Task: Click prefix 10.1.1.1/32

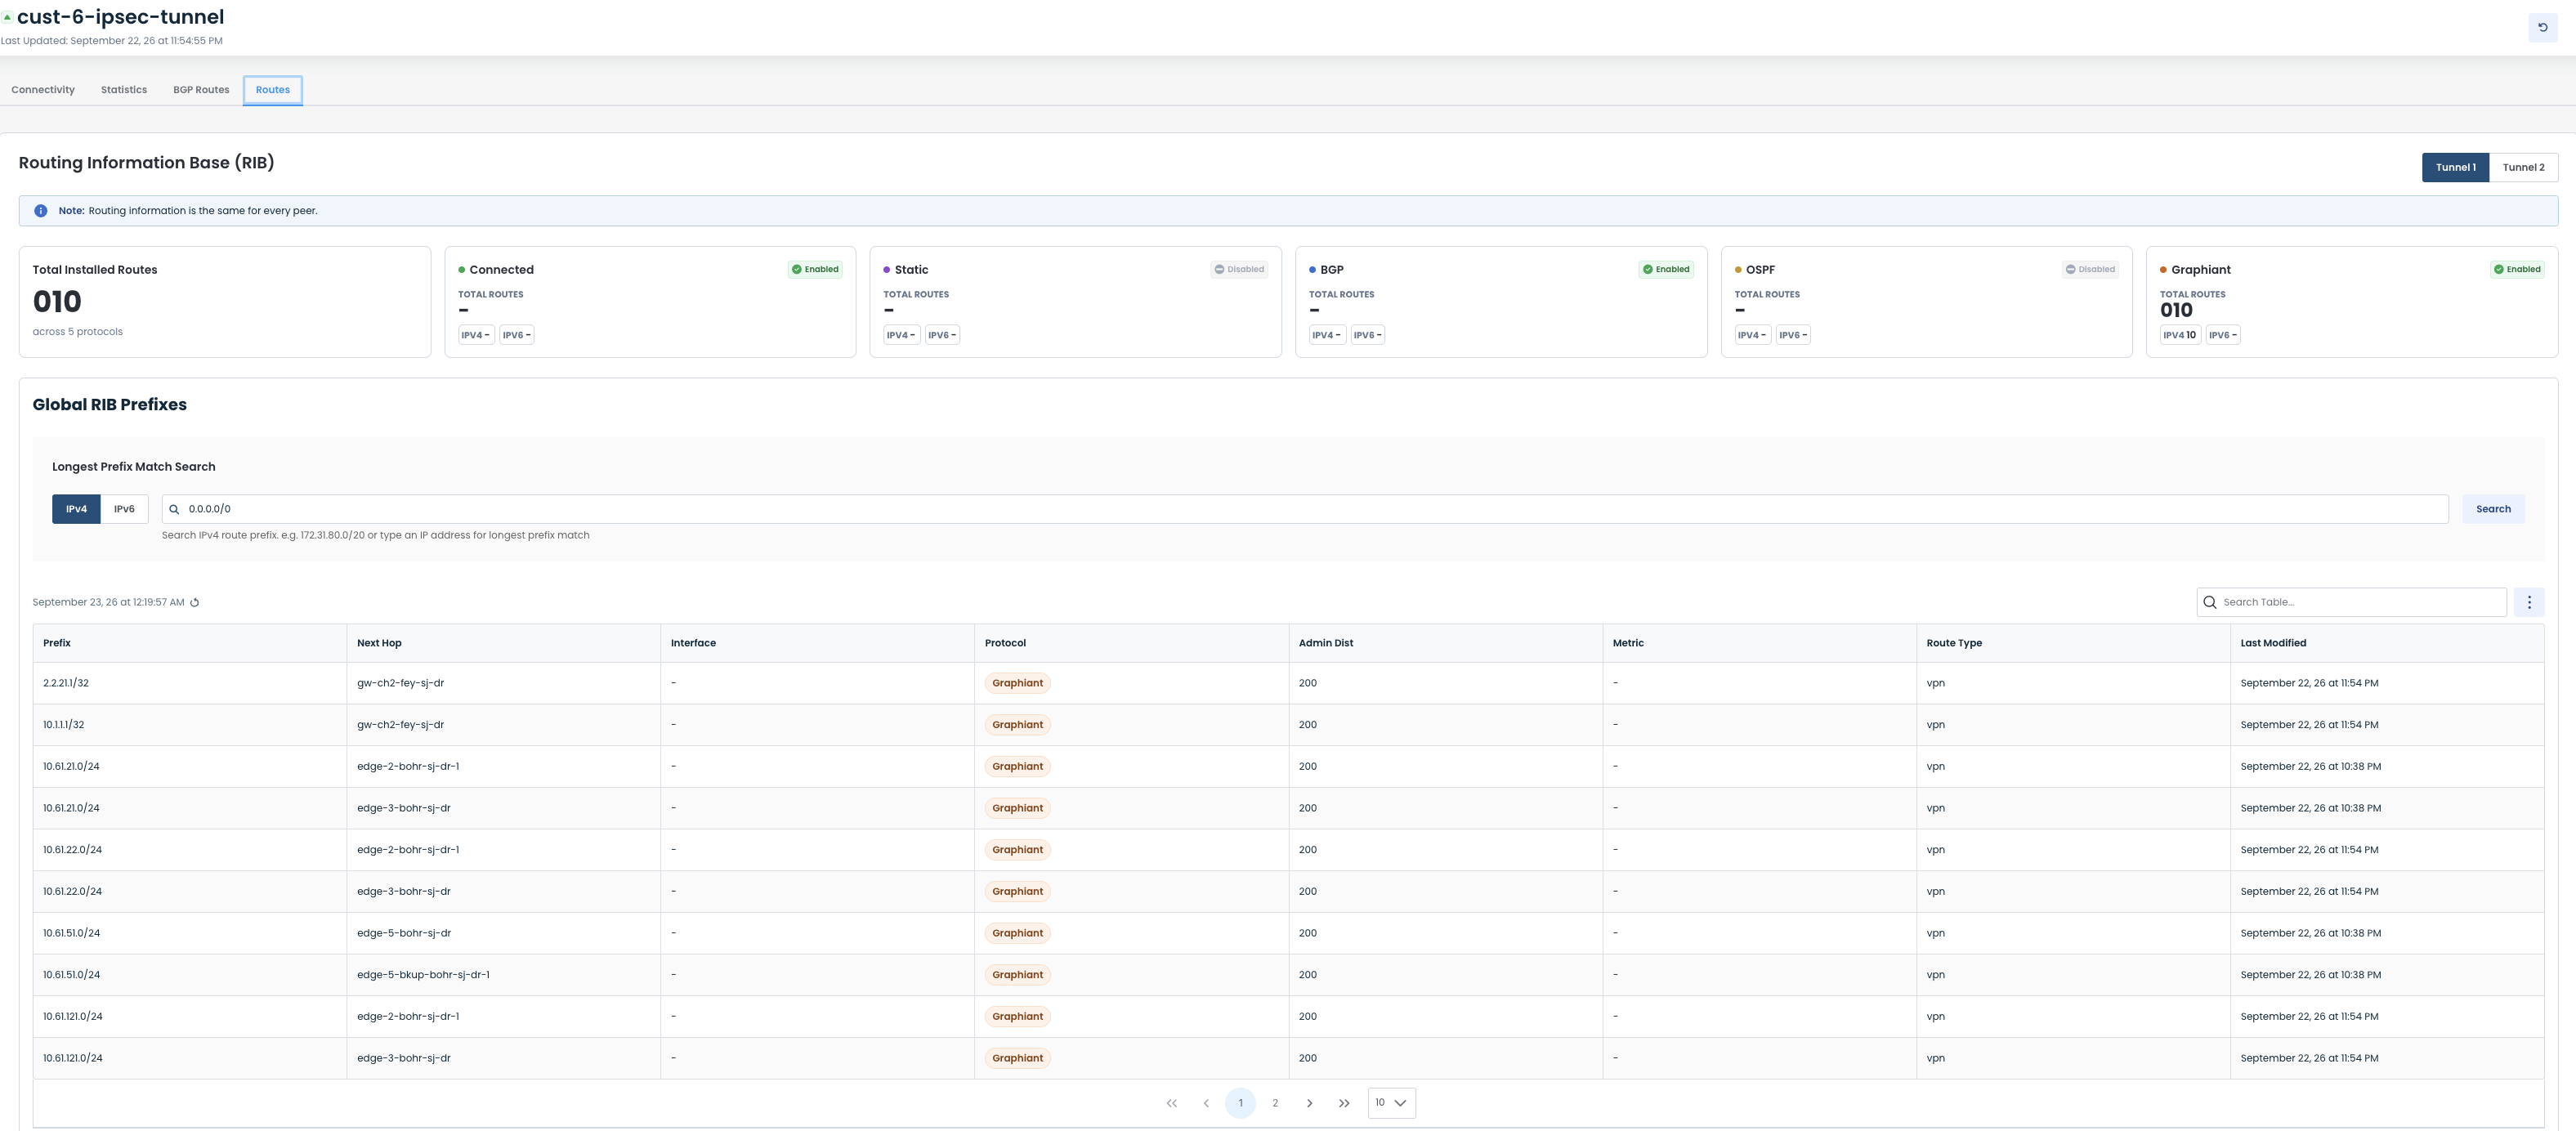Action: pos(64,725)
